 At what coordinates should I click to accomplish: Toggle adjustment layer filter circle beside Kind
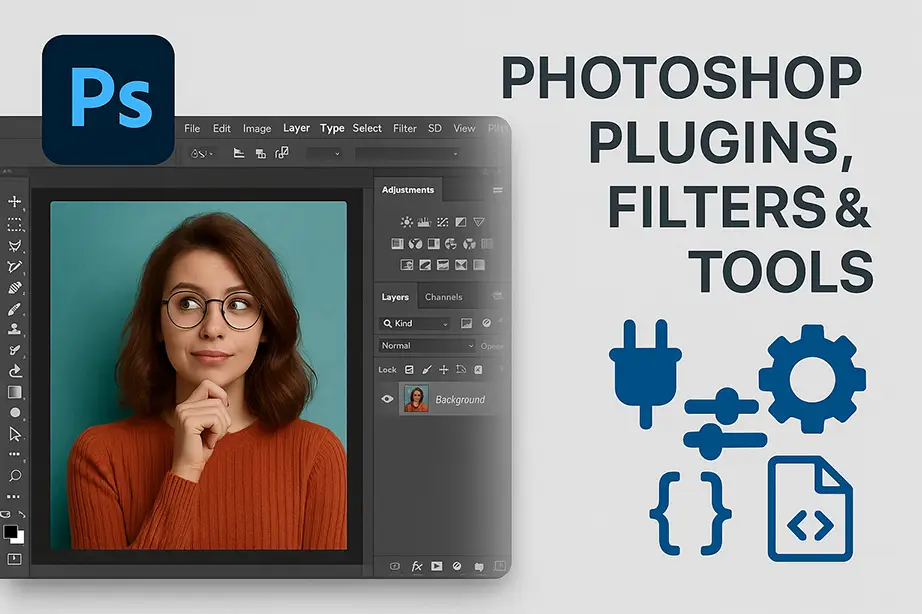coord(486,323)
